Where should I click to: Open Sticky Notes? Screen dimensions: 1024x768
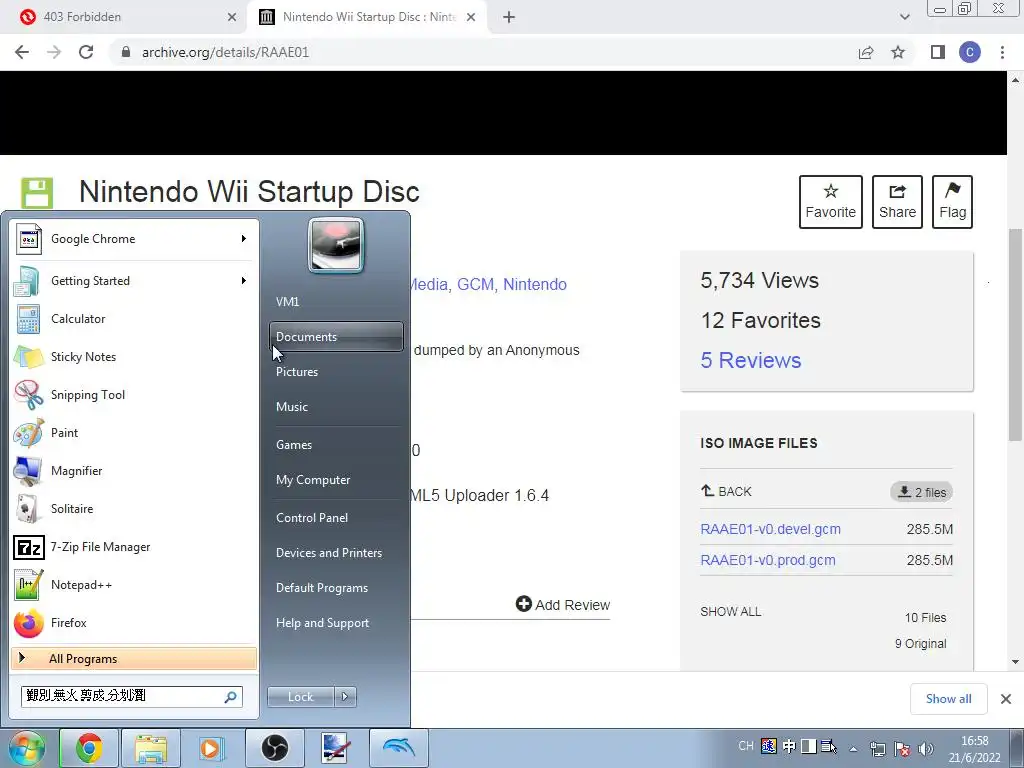tap(134, 357)
